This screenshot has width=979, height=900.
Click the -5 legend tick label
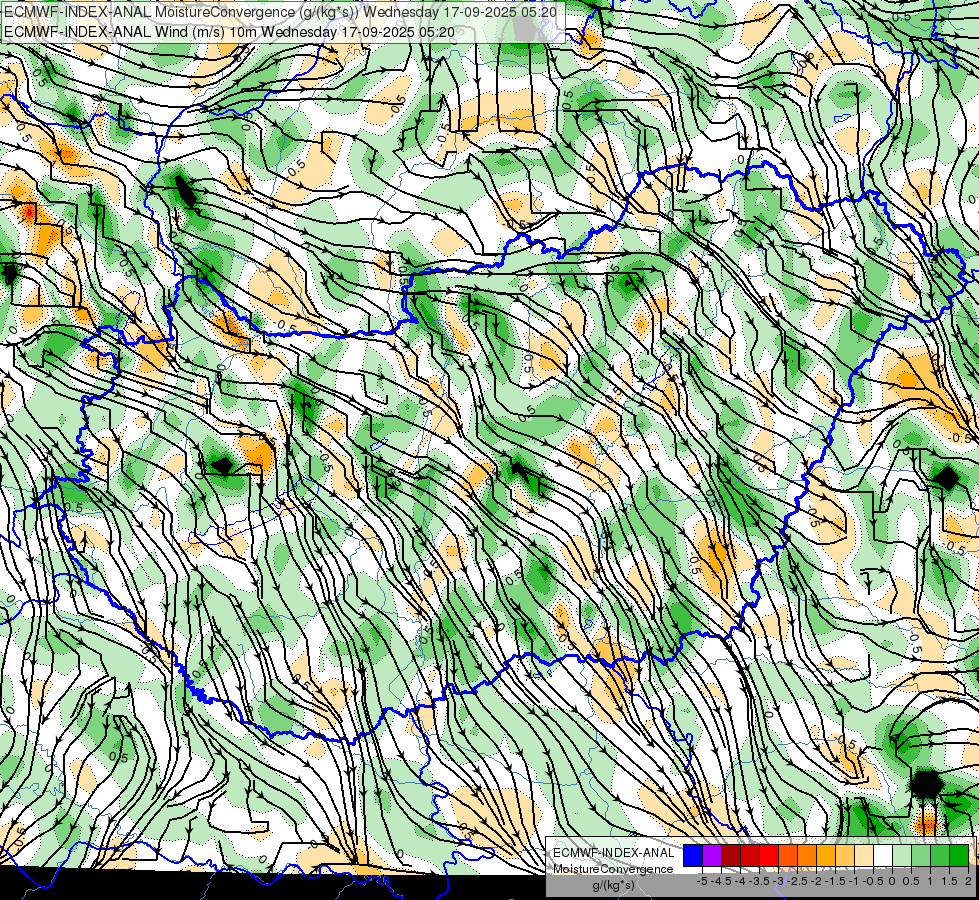702,881
